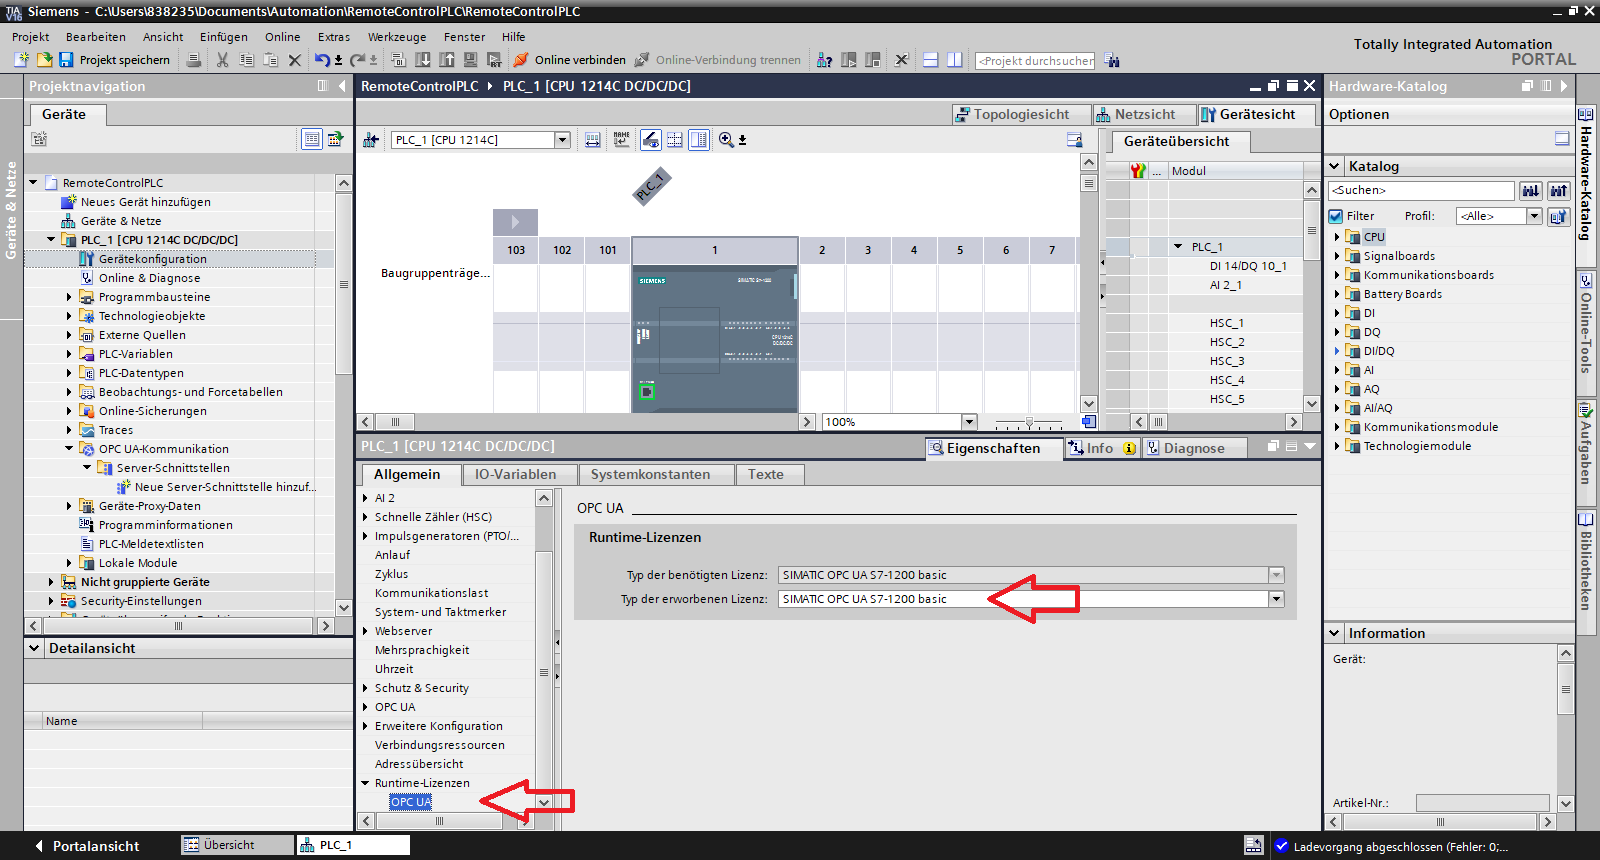Screen dimensions: 1600x860
Task: Click the go to network view icon
Action: click(x=370, y=140)
